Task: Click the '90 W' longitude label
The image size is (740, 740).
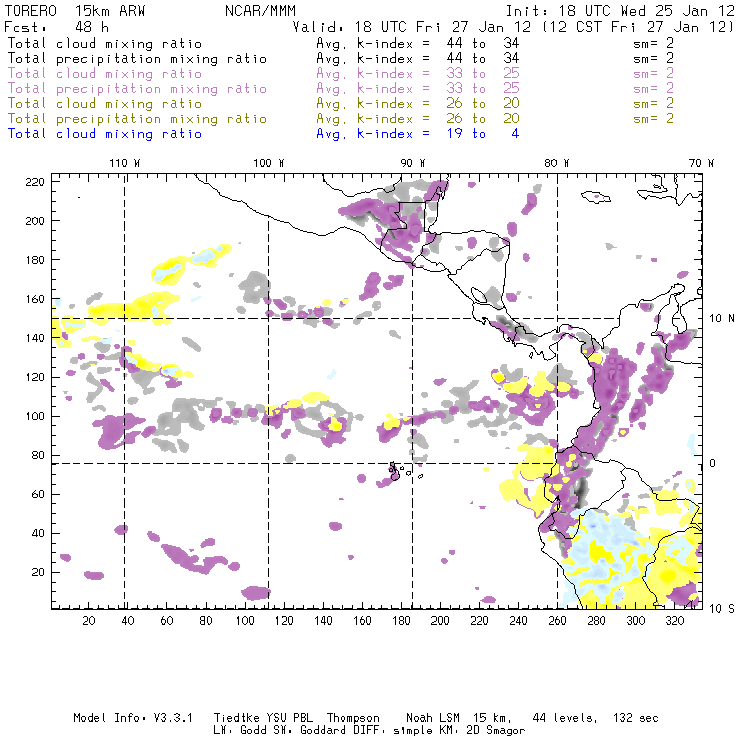Action: coord(412,163)
